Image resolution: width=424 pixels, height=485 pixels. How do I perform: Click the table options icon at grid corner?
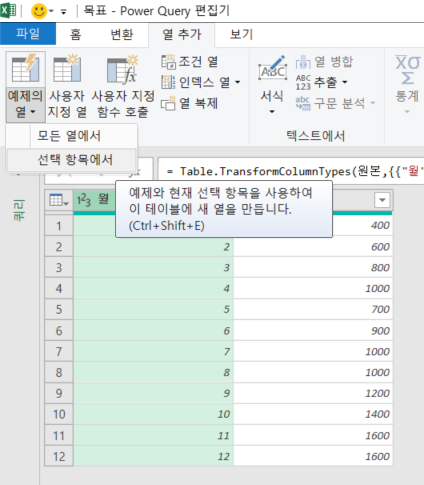[59, 200]
